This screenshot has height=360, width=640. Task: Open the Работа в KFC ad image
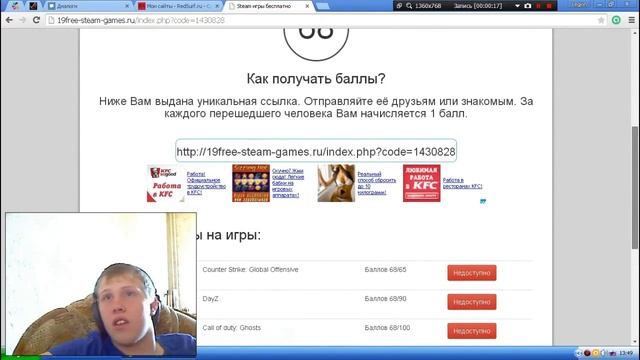(165, 183)
